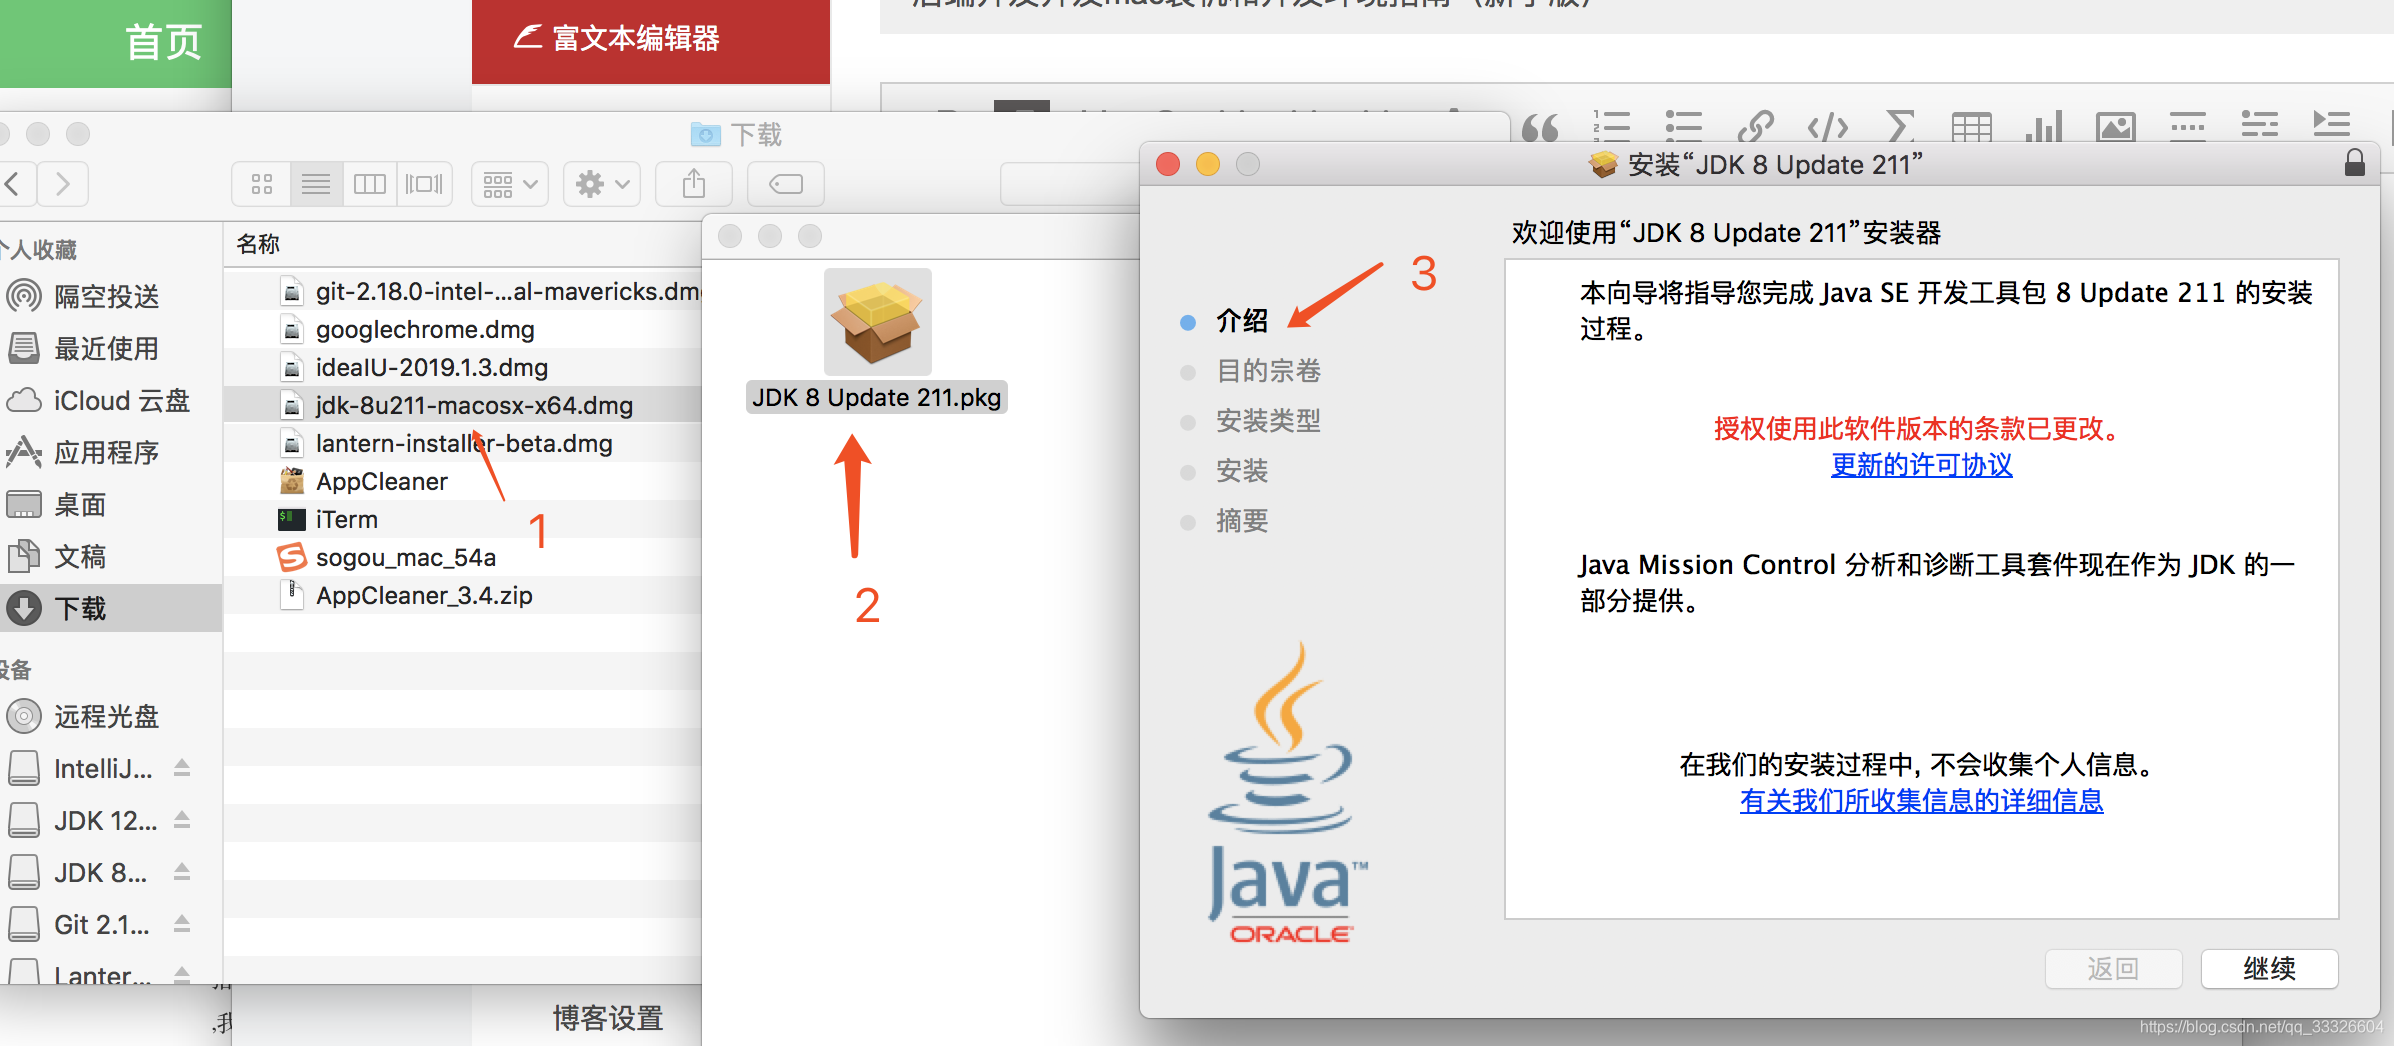Eject the IntelliJ... volume in sidebar
The width and height of the screenshot is (2394, 1046).
coord(182,767)
